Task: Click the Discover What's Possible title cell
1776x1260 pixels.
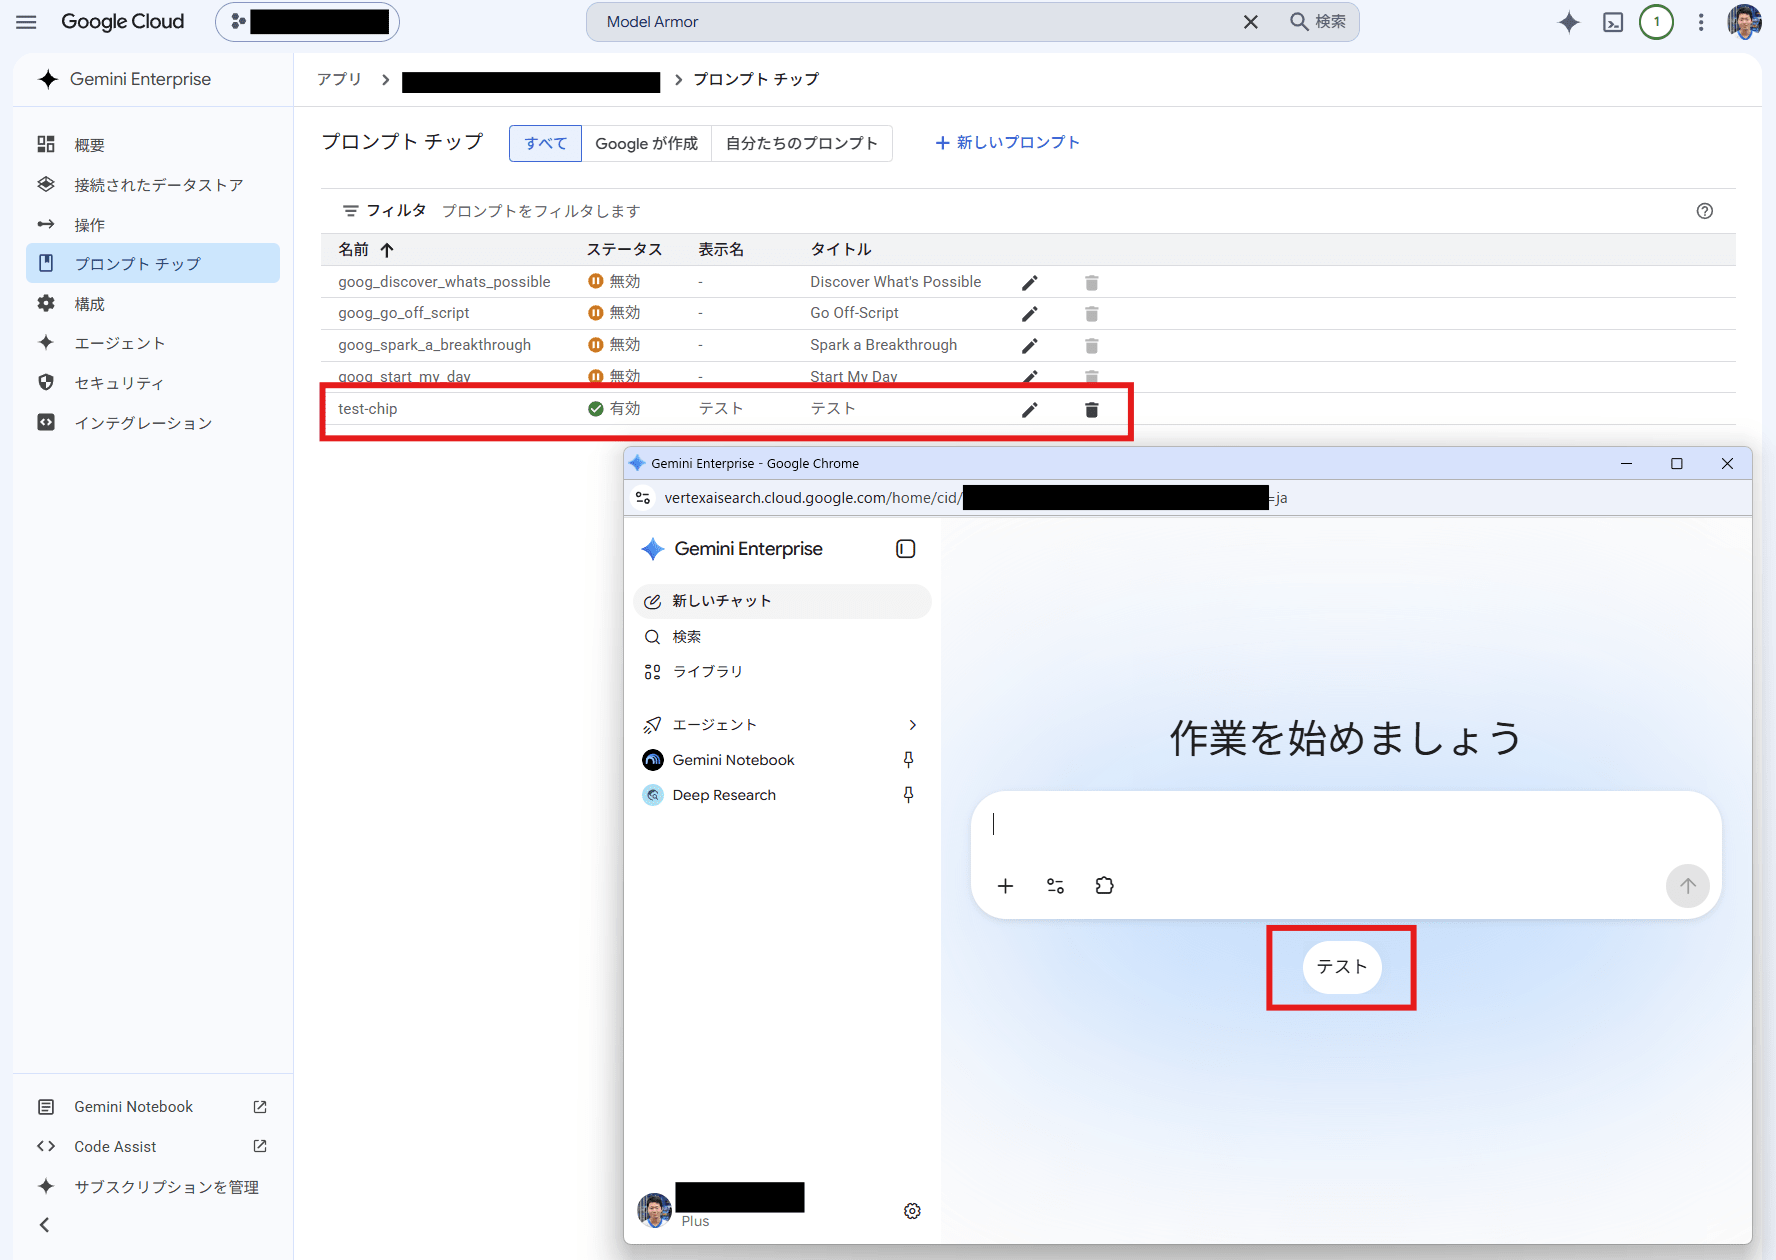Action: (x=895, y=282)
